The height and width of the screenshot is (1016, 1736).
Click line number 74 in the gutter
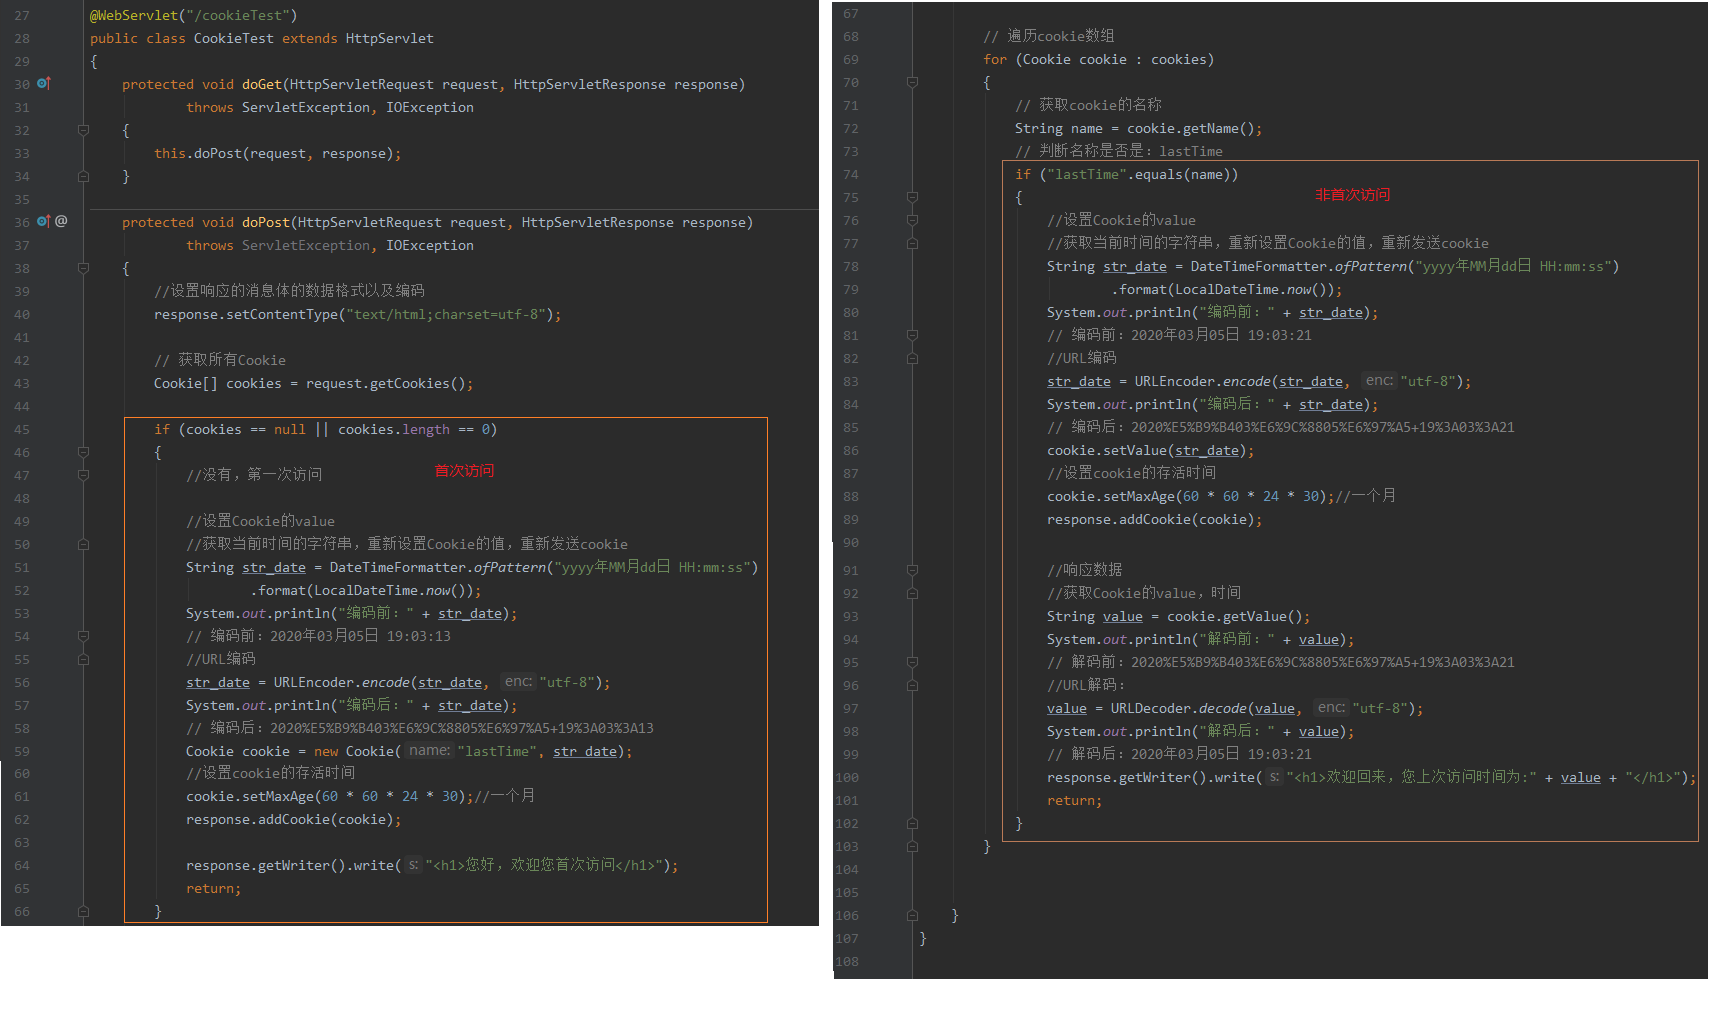[851, 174]
